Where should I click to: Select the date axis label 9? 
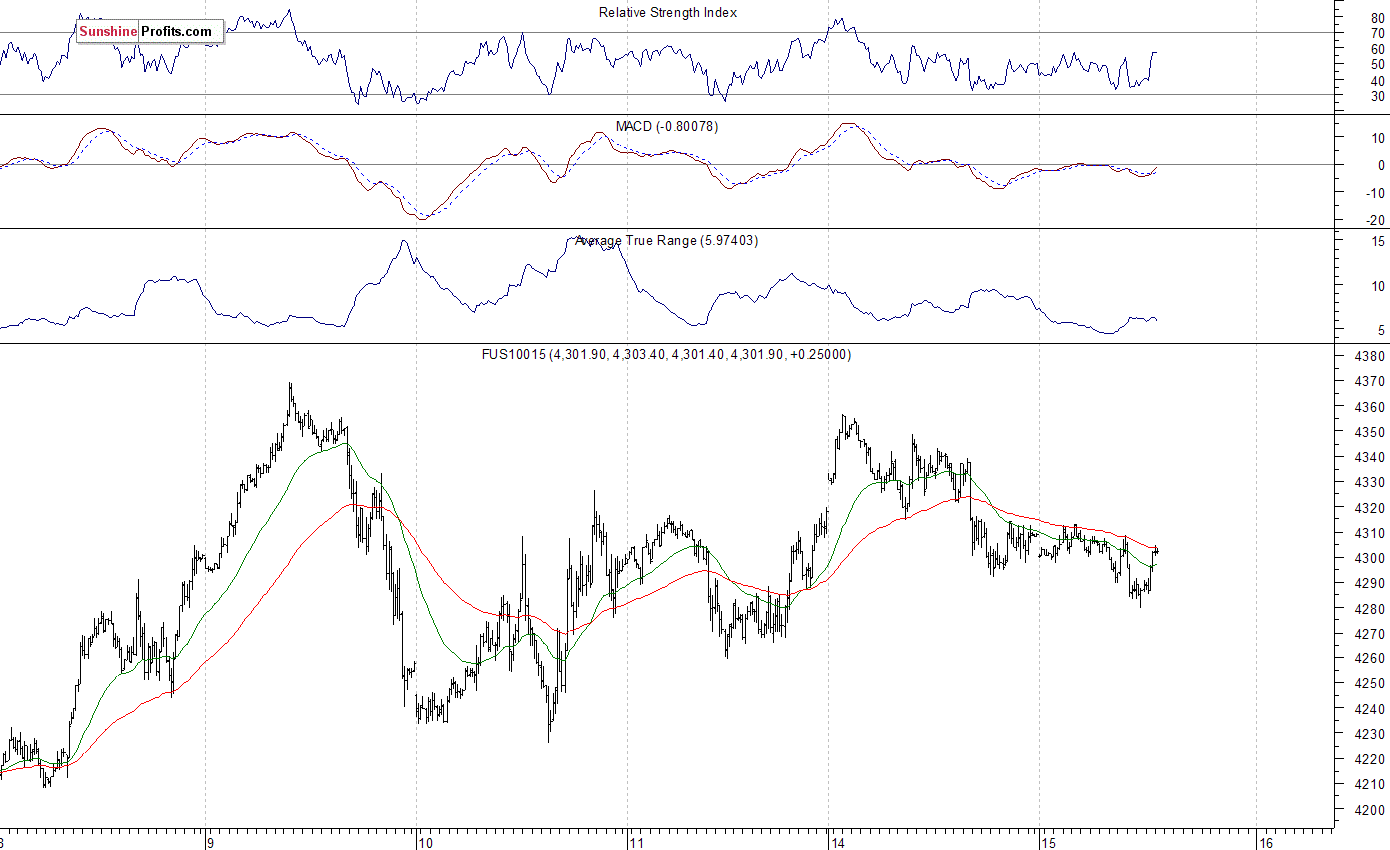click(x=208, y=843)
